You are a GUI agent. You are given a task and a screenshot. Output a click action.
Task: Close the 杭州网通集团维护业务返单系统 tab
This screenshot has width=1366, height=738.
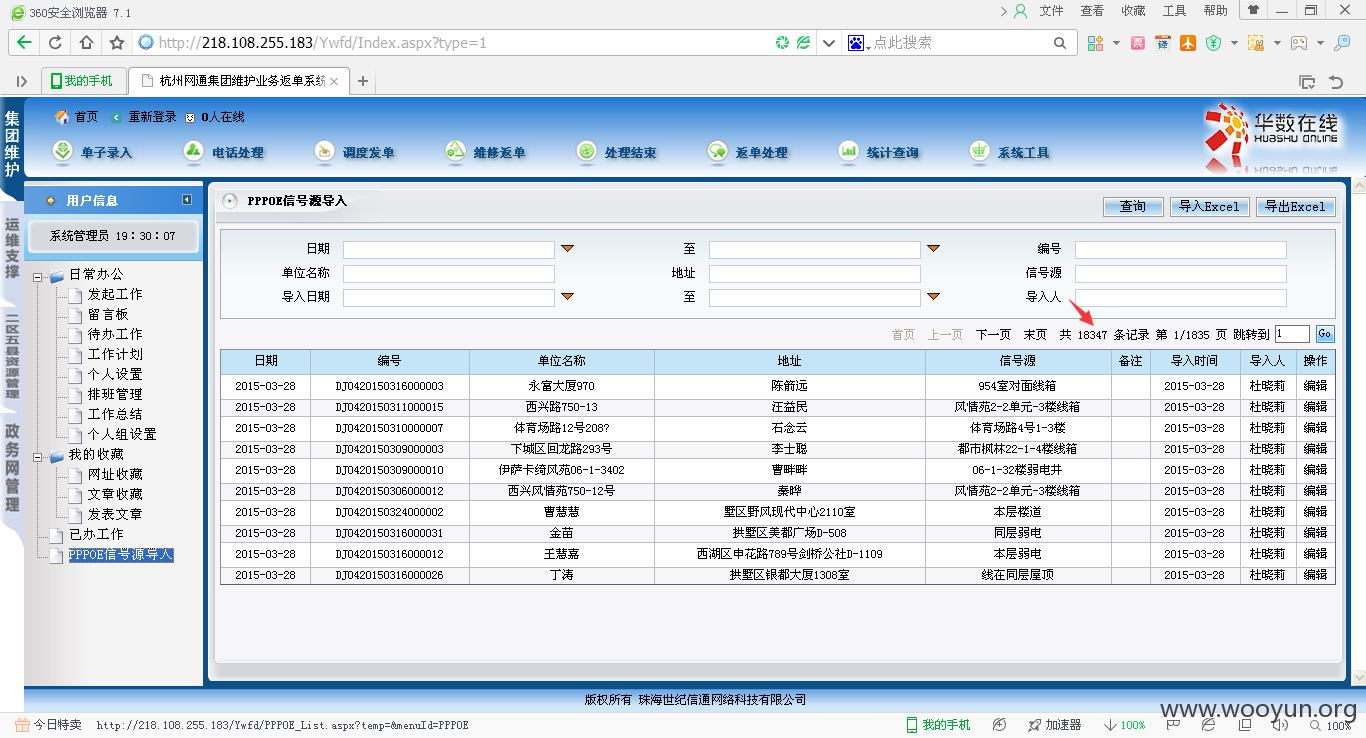[x=334, y=81]
